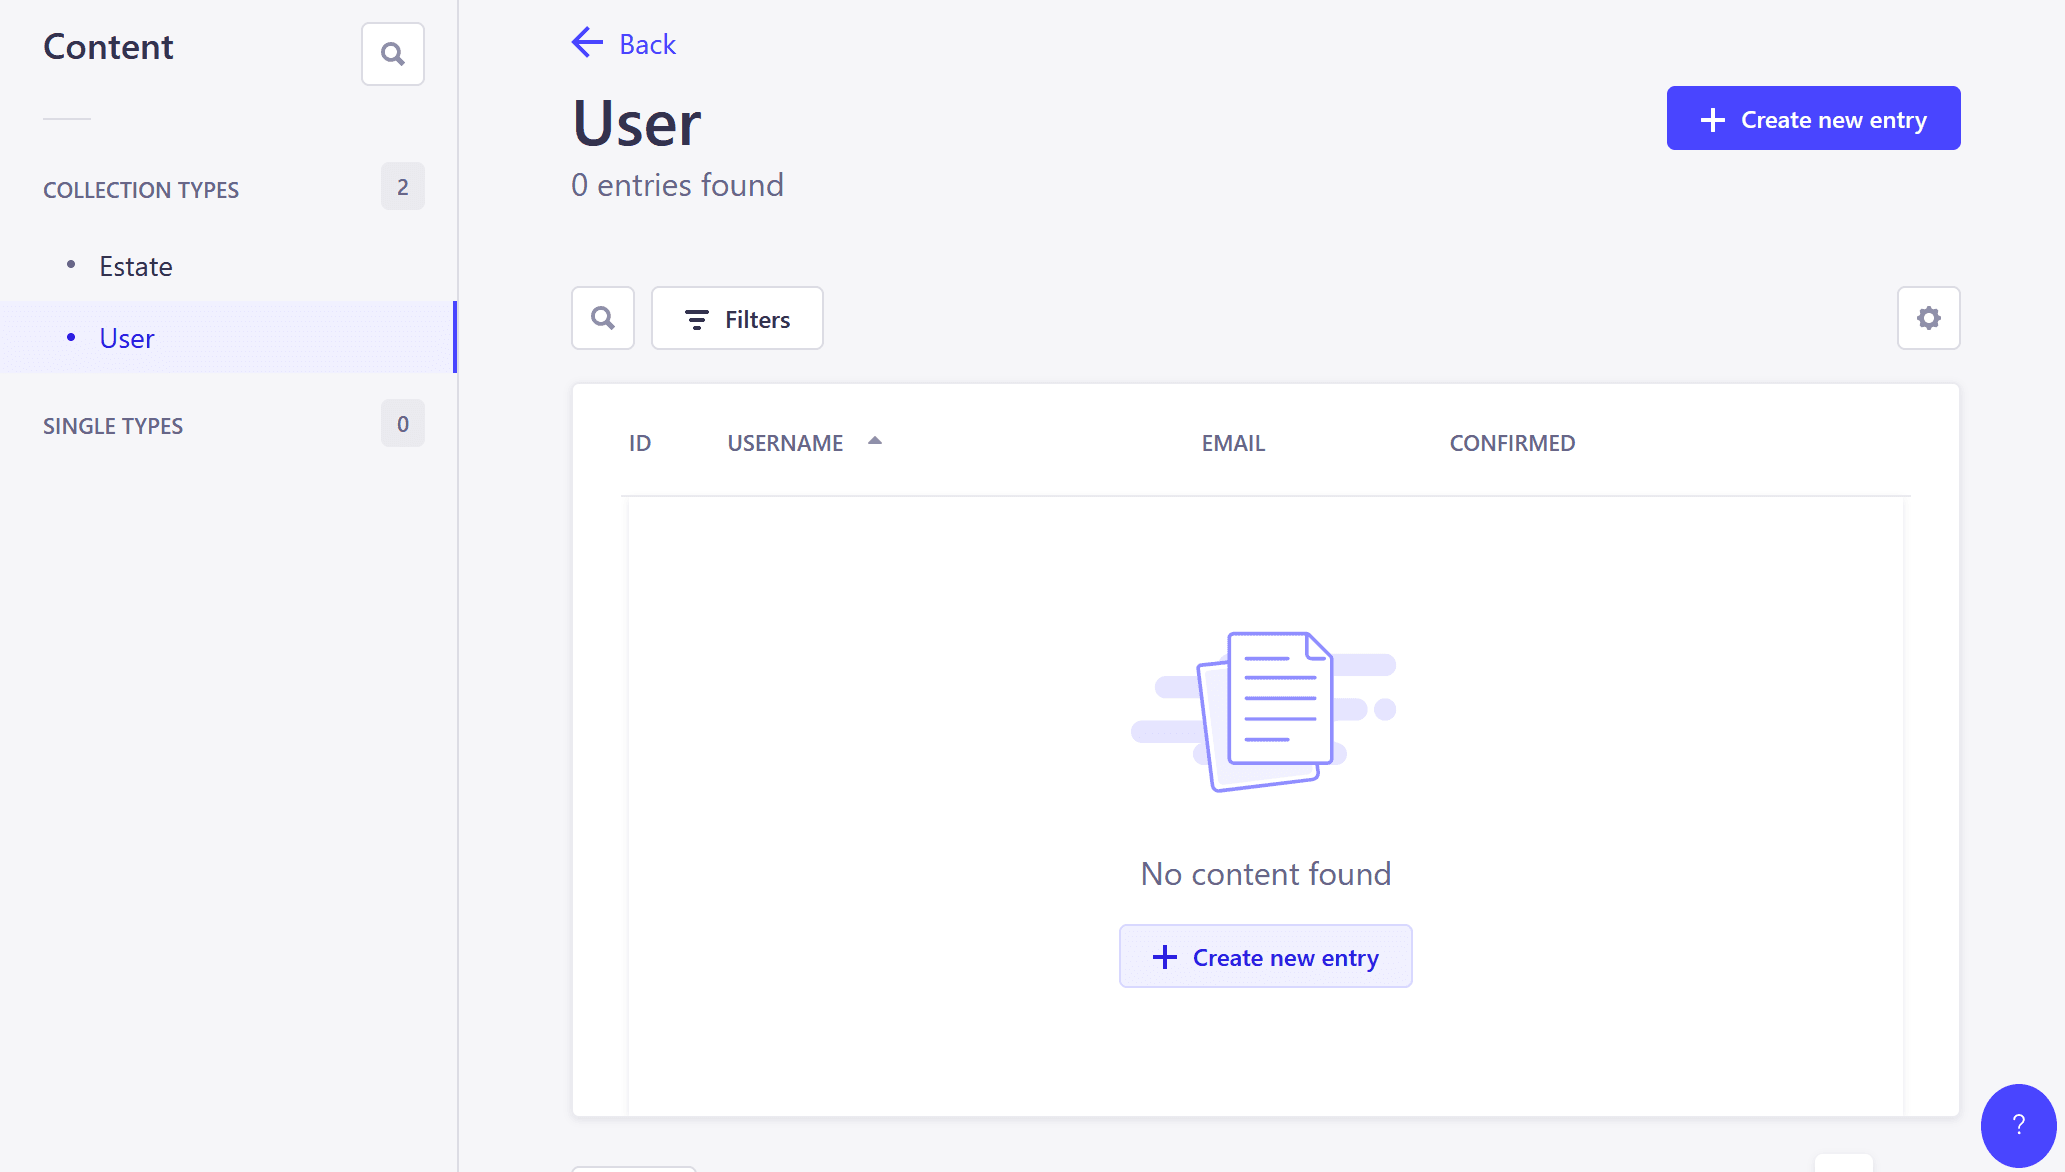Click the plus icon on Create new entry
Screen dimensions: 2065x1172
coord(1711,118)
